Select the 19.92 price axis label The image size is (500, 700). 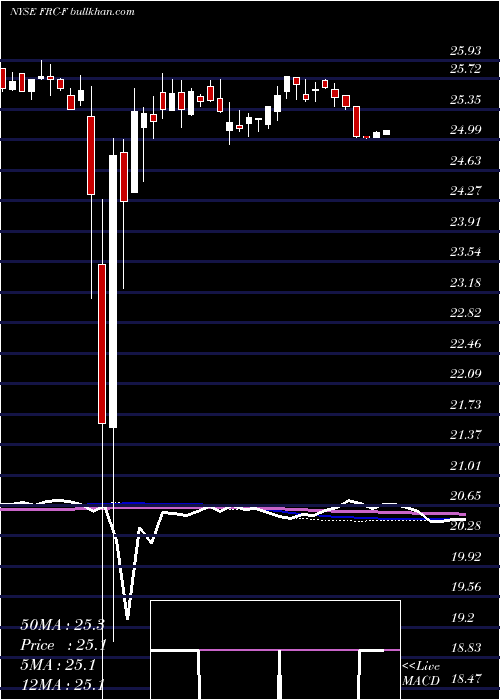(465, 557)
